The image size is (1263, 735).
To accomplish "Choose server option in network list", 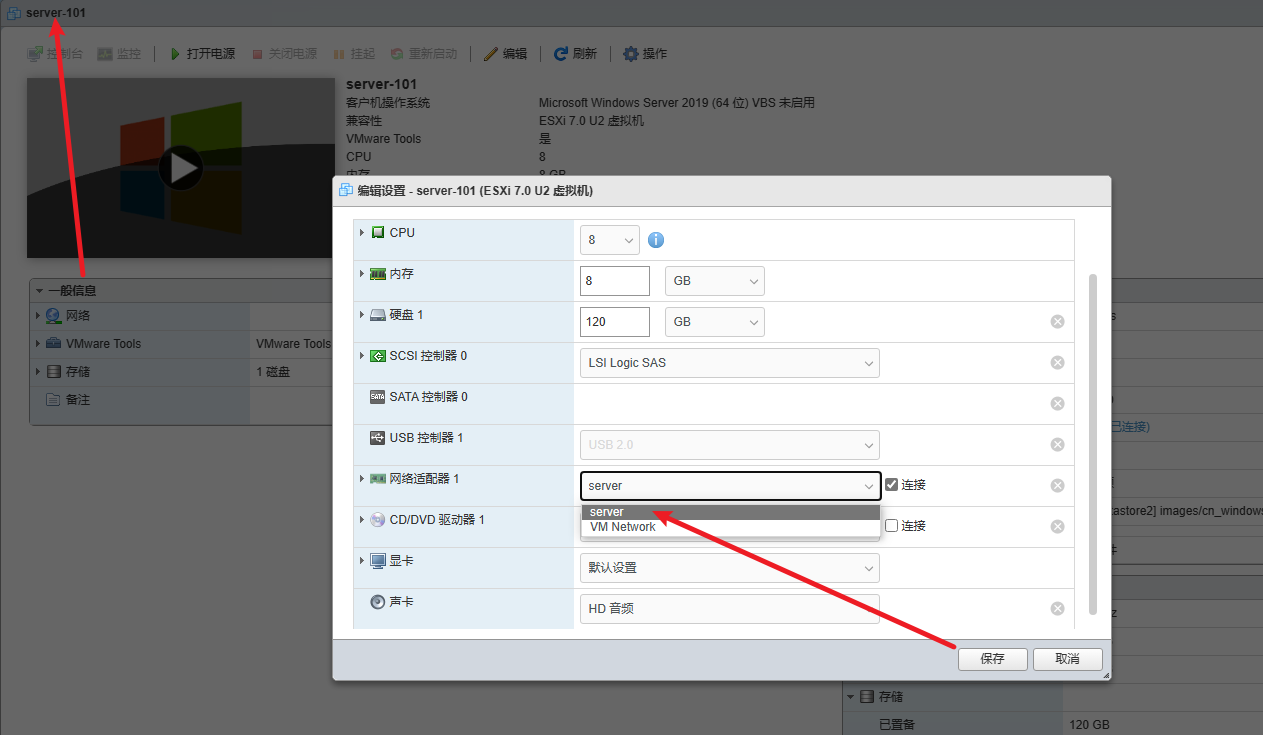I will pos(607,512).
